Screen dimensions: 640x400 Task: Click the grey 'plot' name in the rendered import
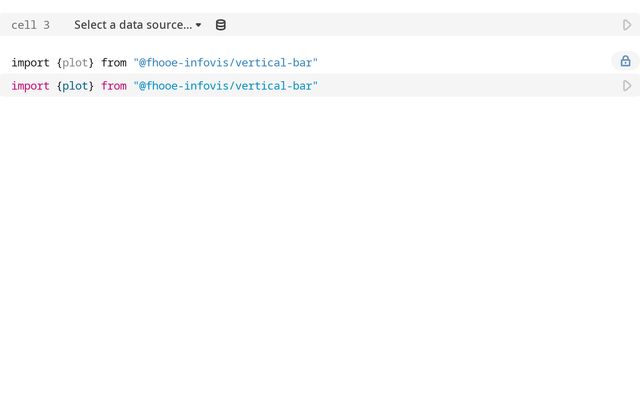[x=75, y=62]
